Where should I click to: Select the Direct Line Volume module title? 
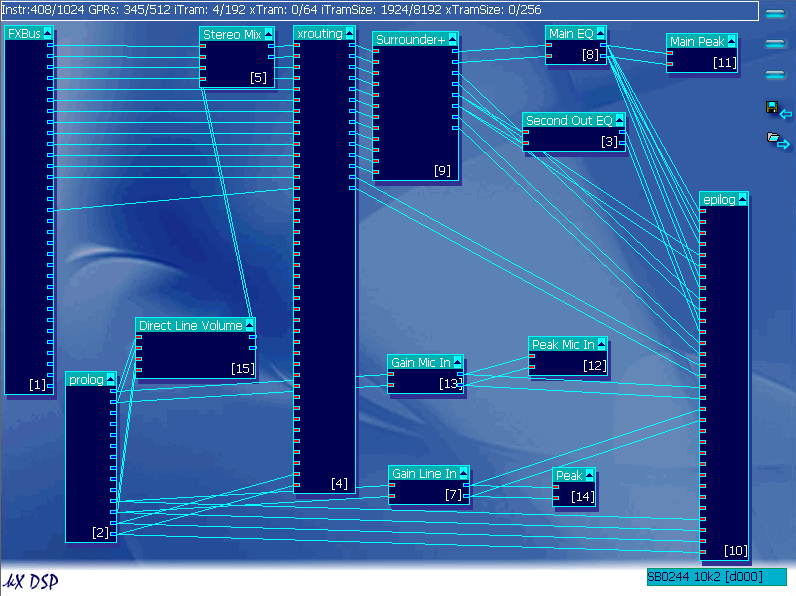pos(190,325)
